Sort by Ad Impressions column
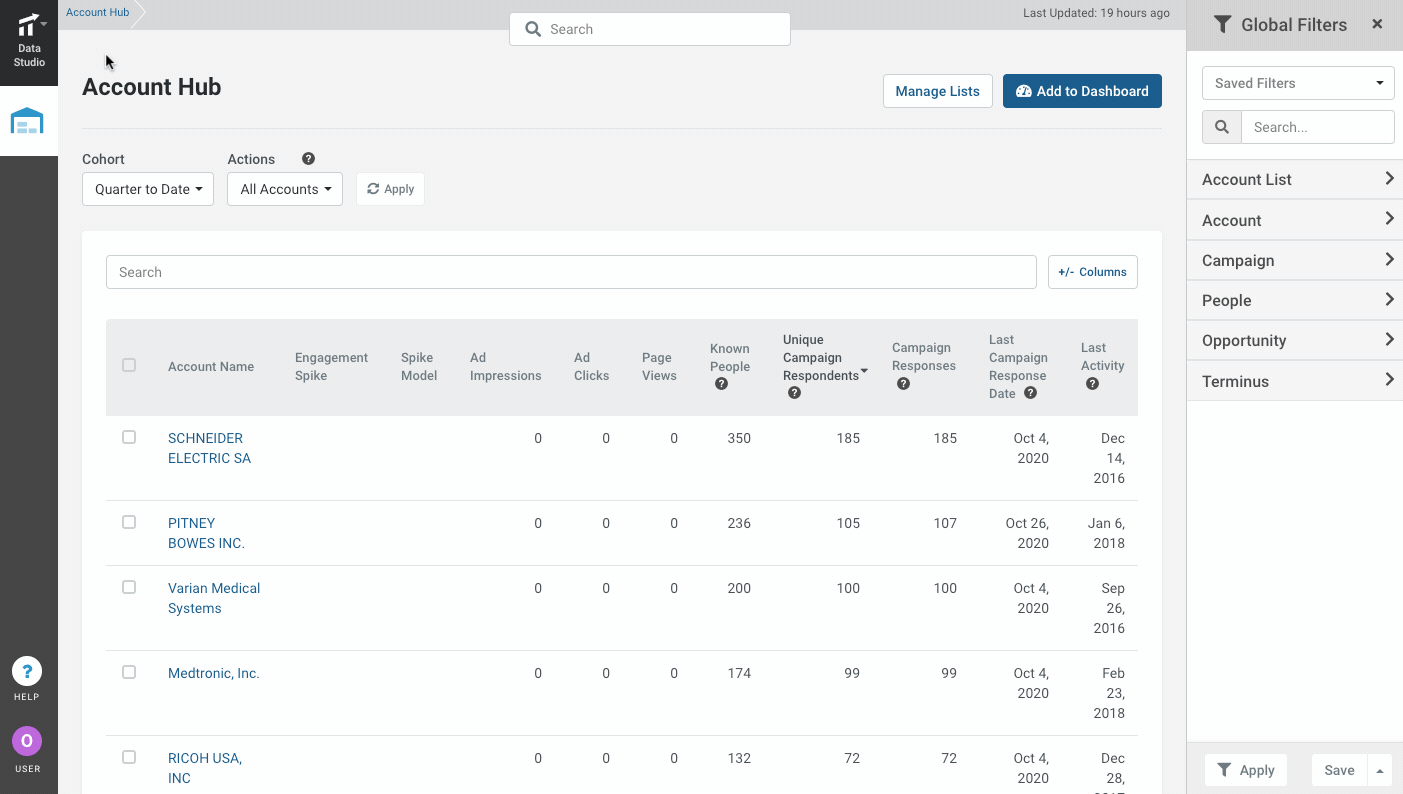This screenshot has width=1403, height=794. pos(505,366)
